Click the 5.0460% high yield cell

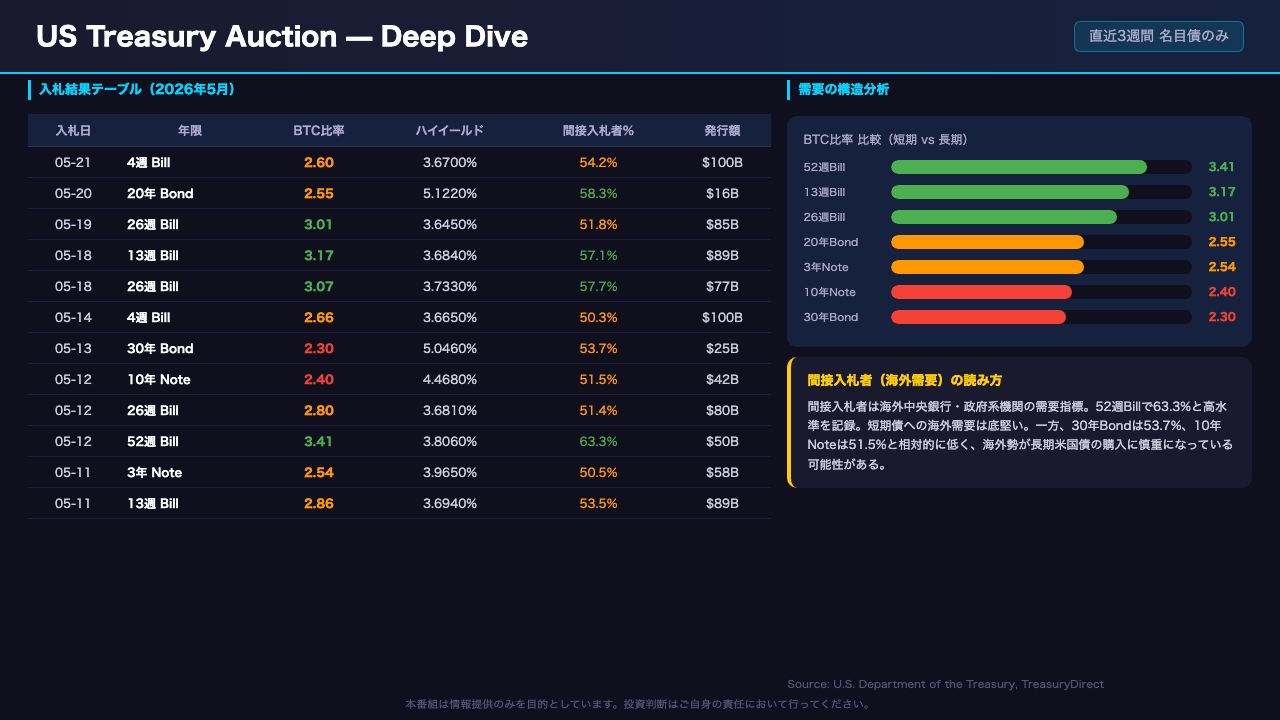pos(450,348)
